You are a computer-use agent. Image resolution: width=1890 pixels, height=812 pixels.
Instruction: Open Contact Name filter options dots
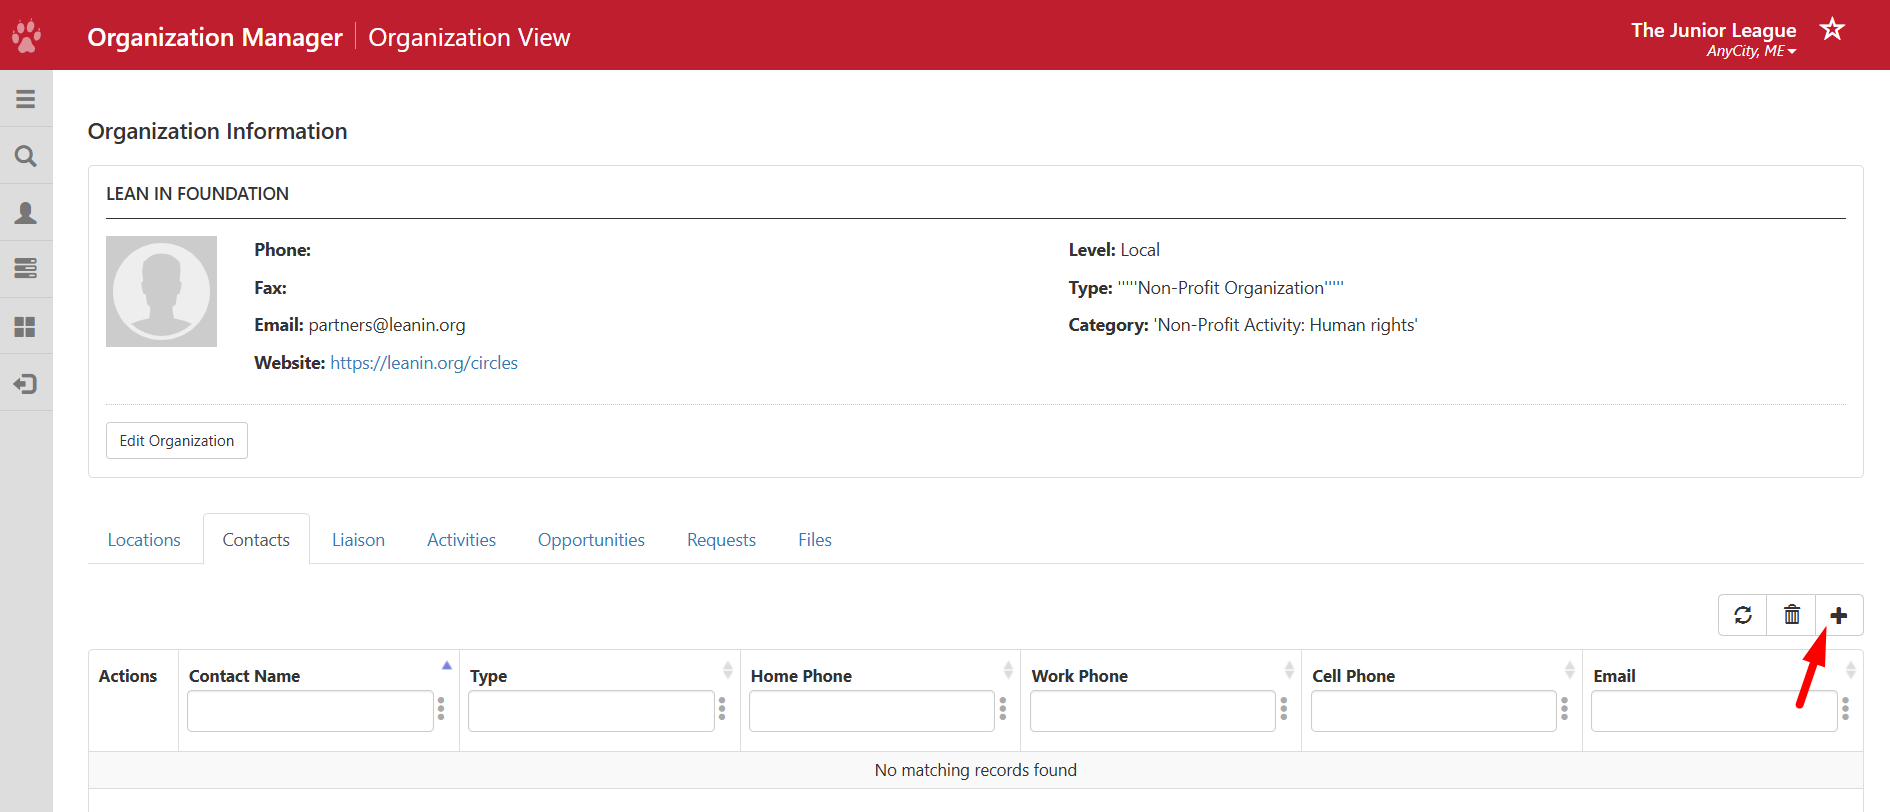pyautogui.click(x=441, y=709)
